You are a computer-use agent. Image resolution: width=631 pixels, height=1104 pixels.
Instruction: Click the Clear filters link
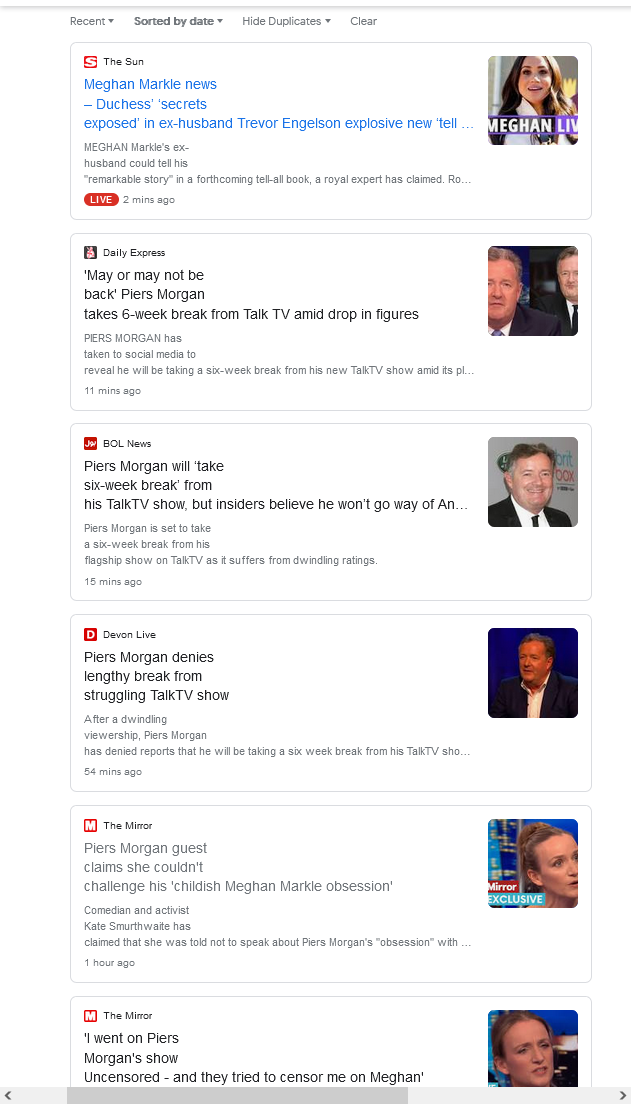tap(363, 21)
